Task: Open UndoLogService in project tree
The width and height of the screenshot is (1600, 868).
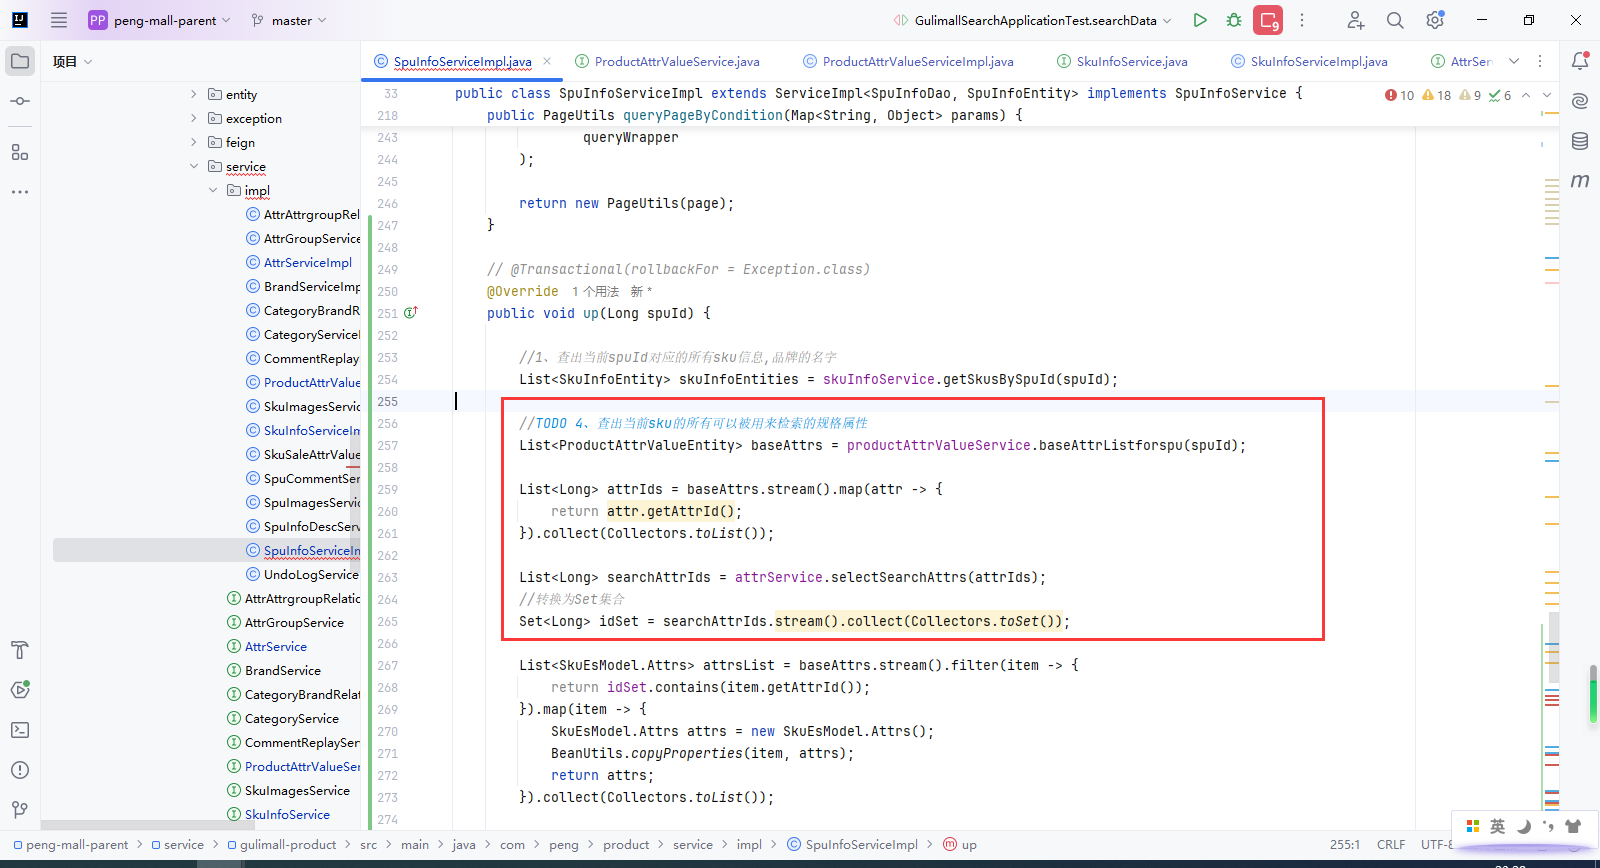Action: pyautogui.click(x=302, y=574)
